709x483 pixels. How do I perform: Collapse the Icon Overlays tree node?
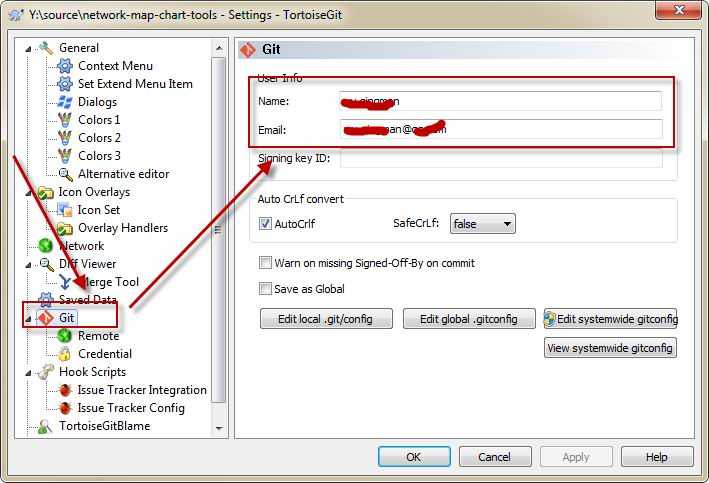coord(28,193)
